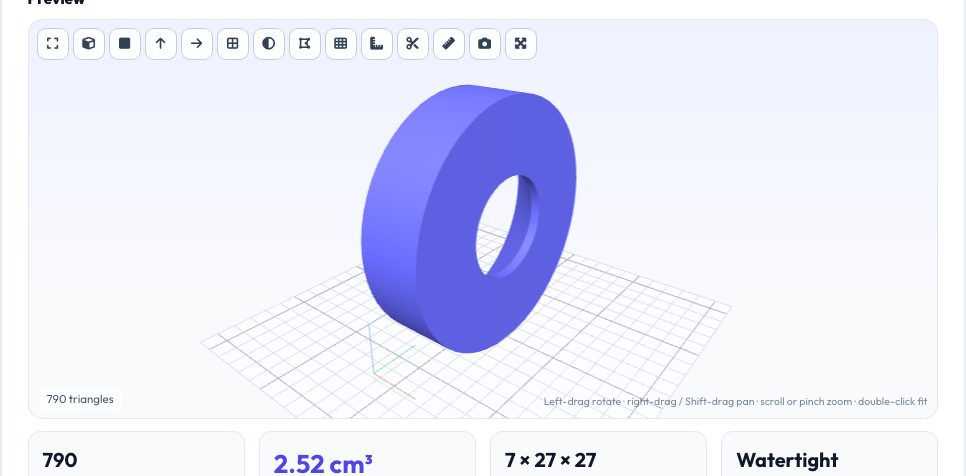Image resolution: width=966 pixels, height=476 pixels.
Task: Click the '790' count card value
Action: click(60, 461)
